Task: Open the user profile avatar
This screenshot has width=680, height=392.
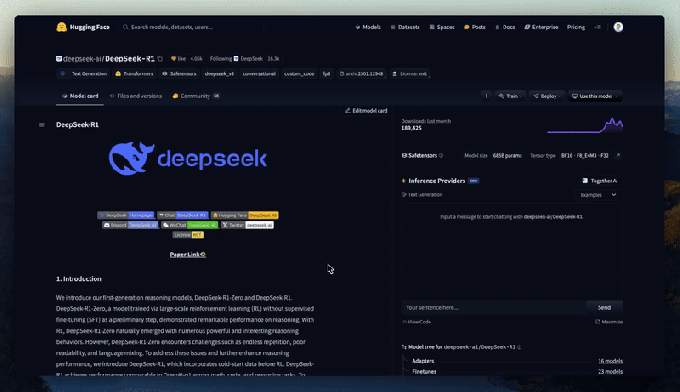Action: pos(618,27)
